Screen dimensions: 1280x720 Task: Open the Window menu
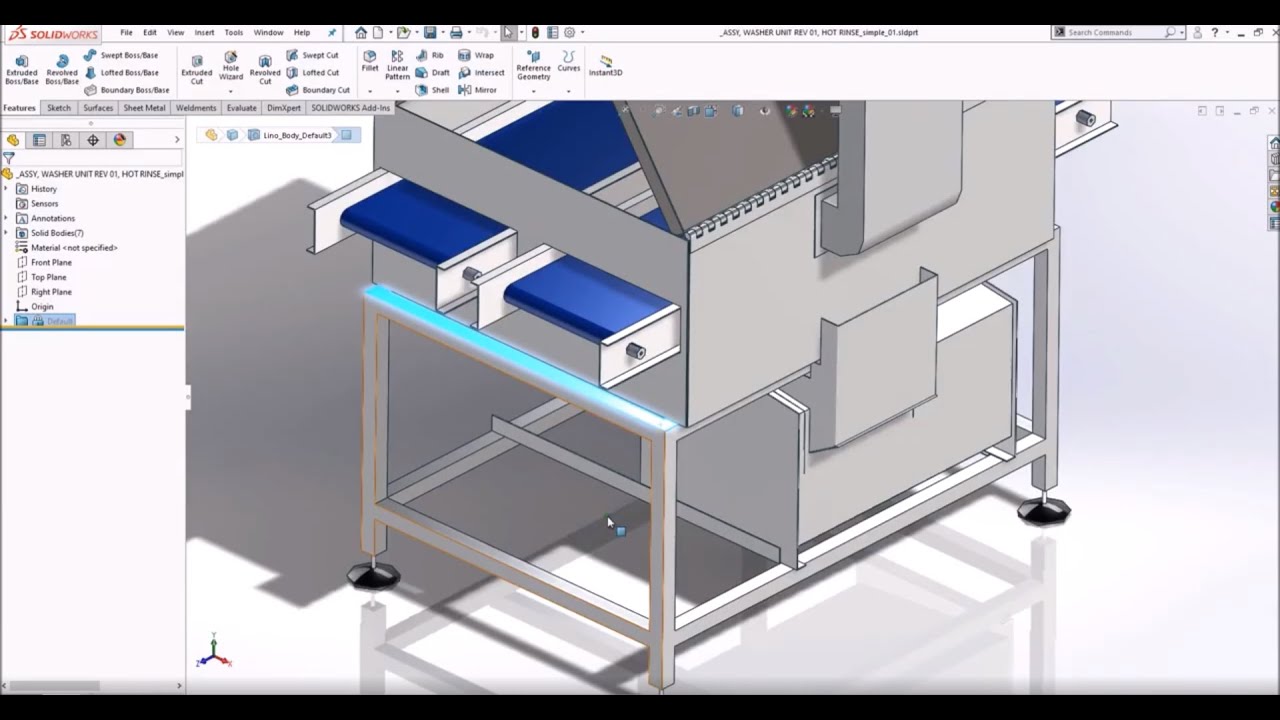click(268, 32)
